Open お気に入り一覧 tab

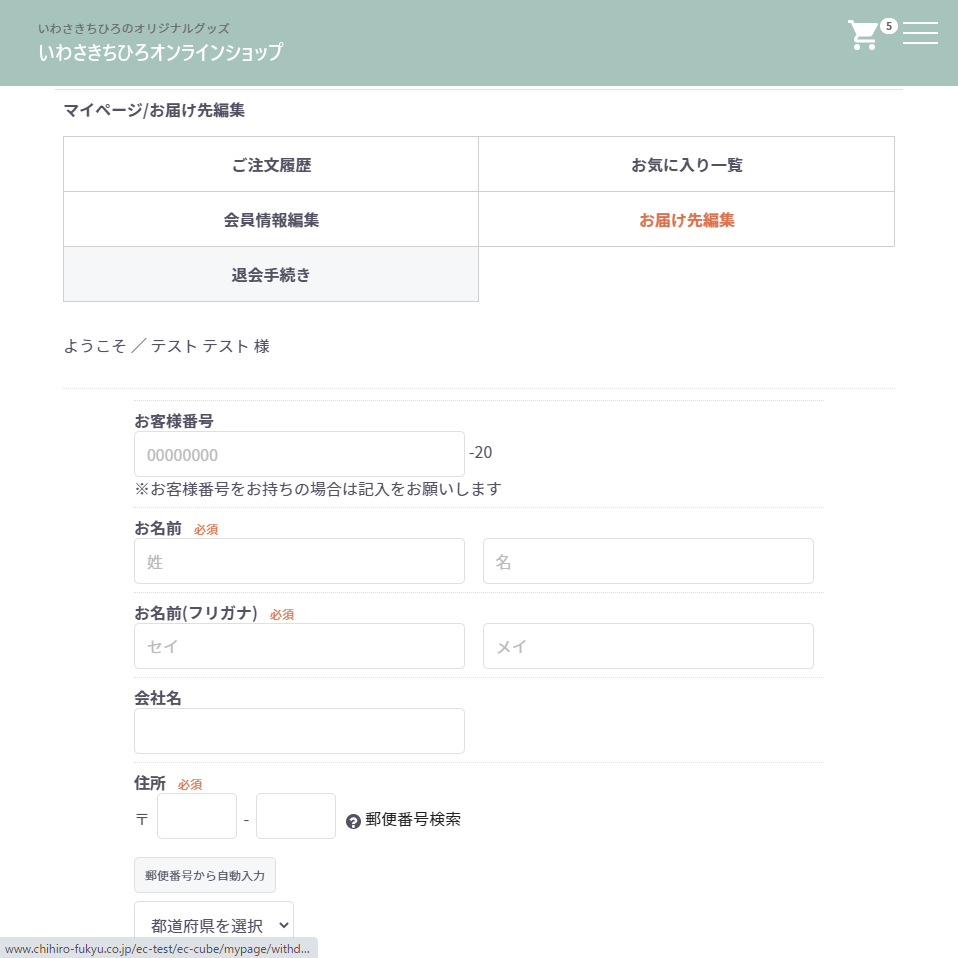[687, 164]
